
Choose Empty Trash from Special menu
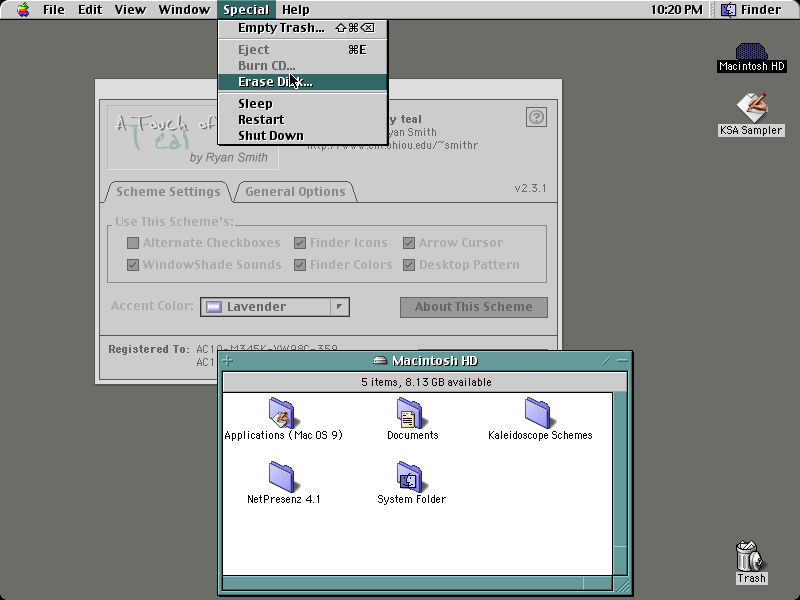(x=303, y=28)
